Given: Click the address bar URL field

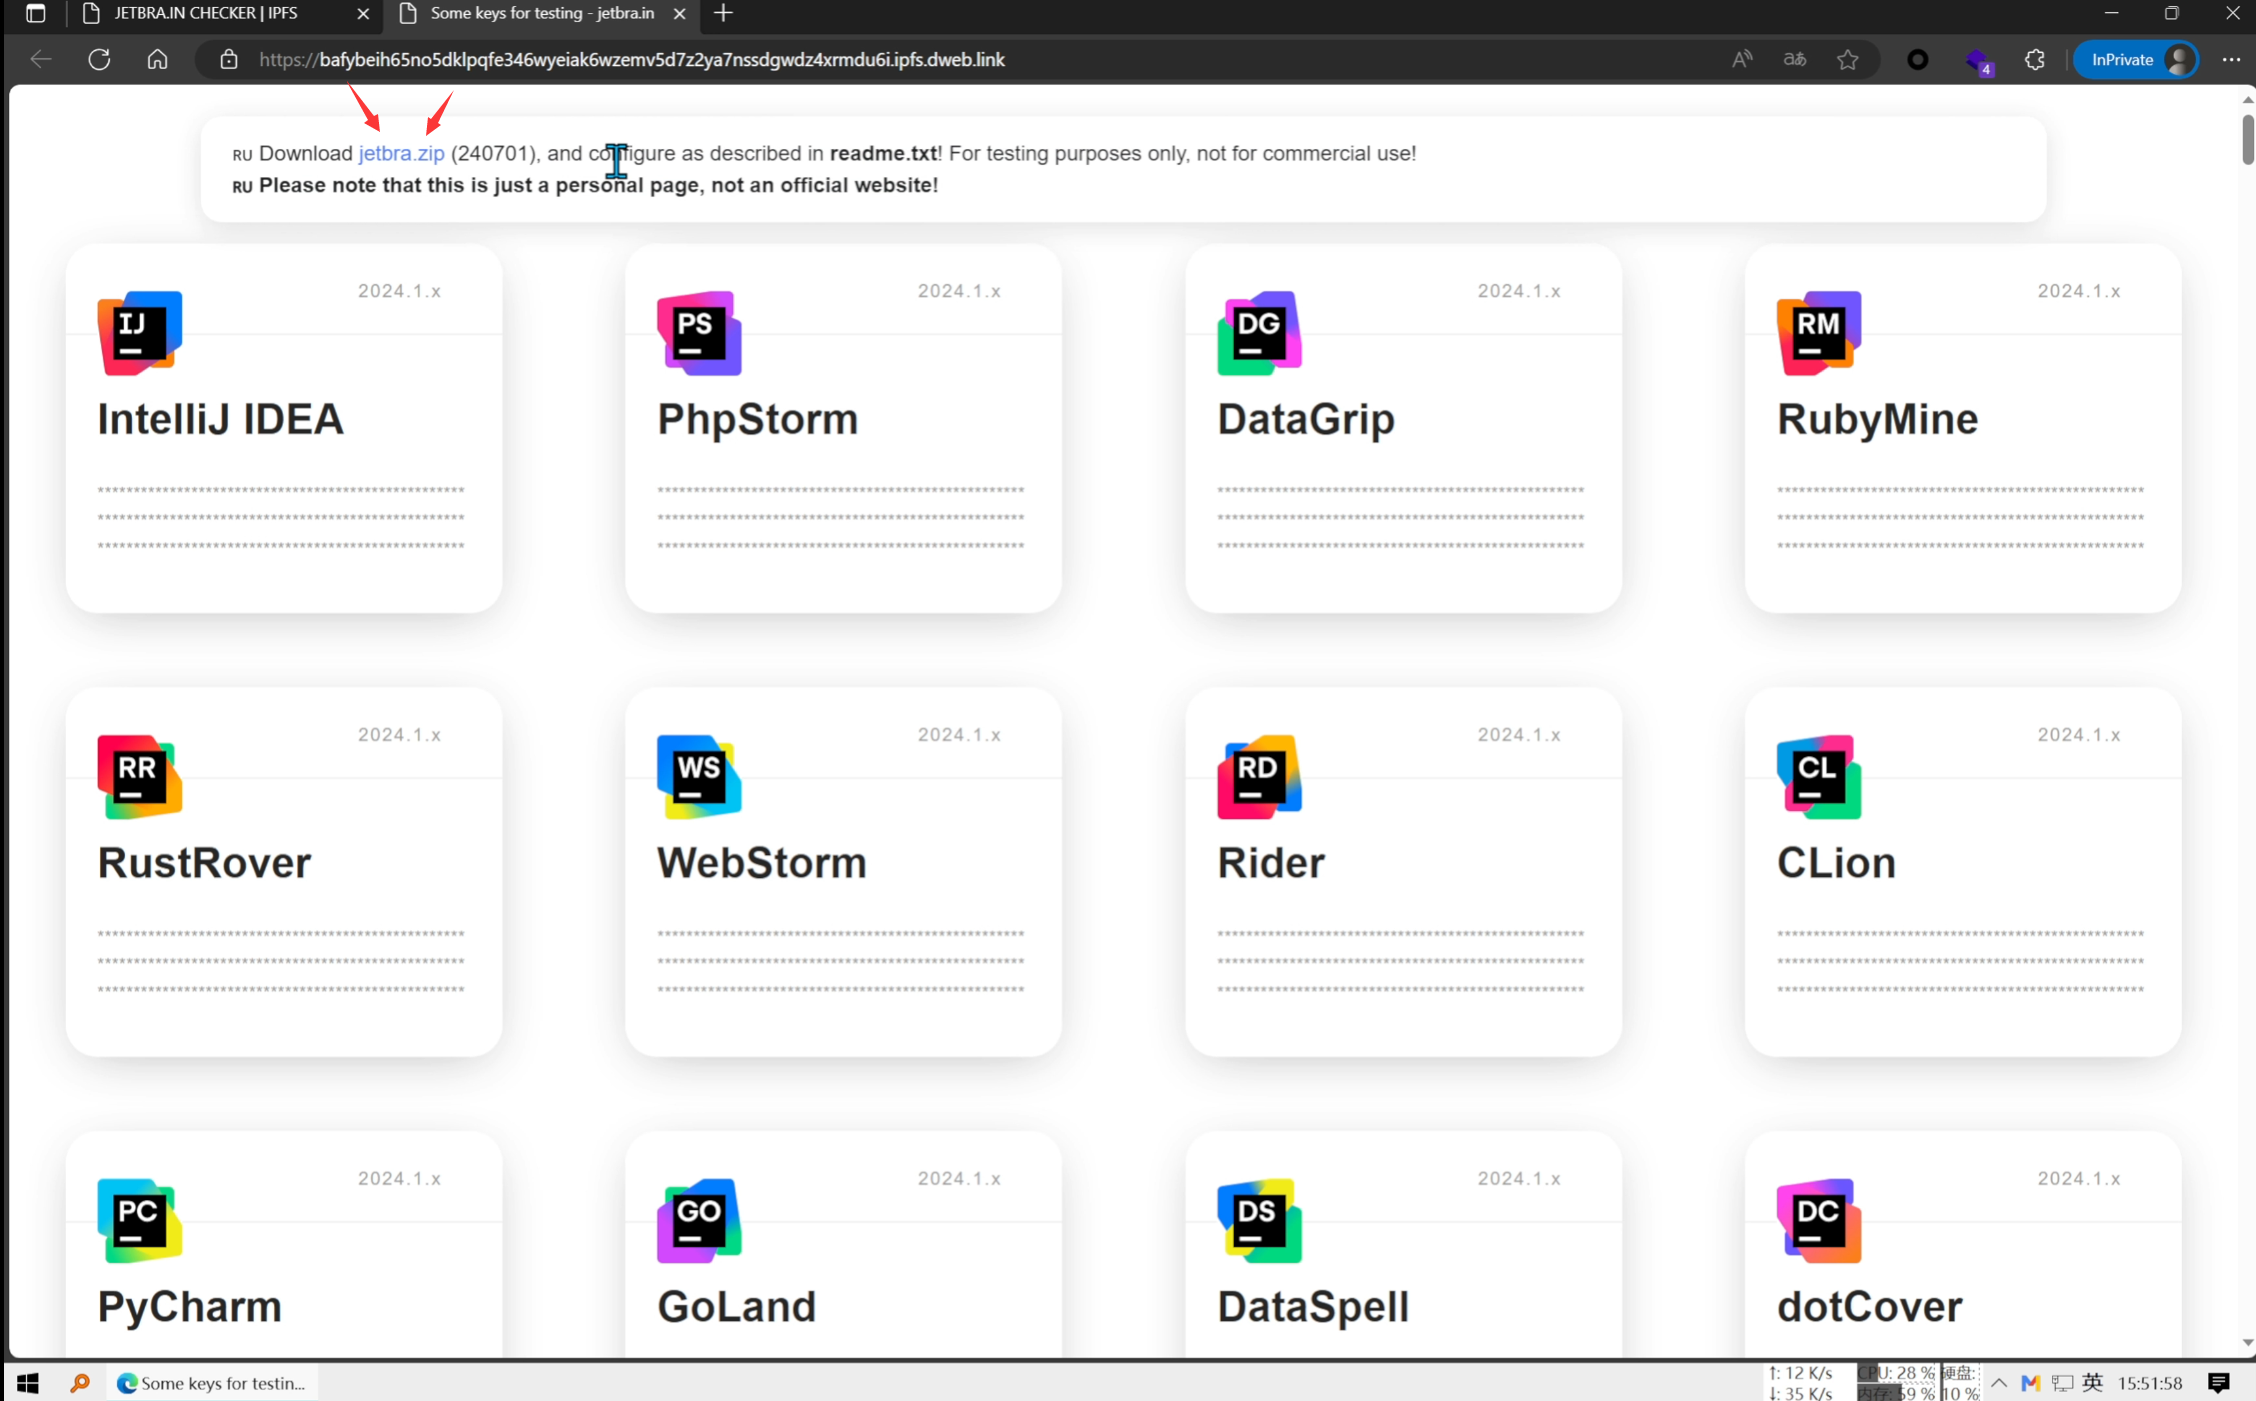Looking at the screenshot, I should point(960,59).
